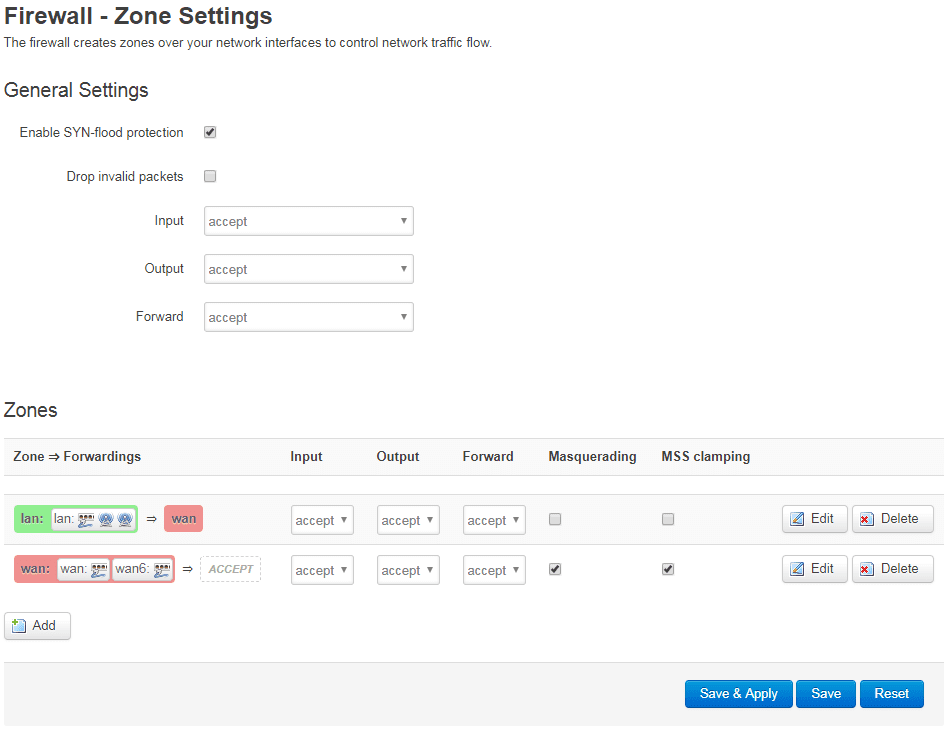Click the wan interface network icon
The height and width of the screenshot is (732, 949).
99,569
